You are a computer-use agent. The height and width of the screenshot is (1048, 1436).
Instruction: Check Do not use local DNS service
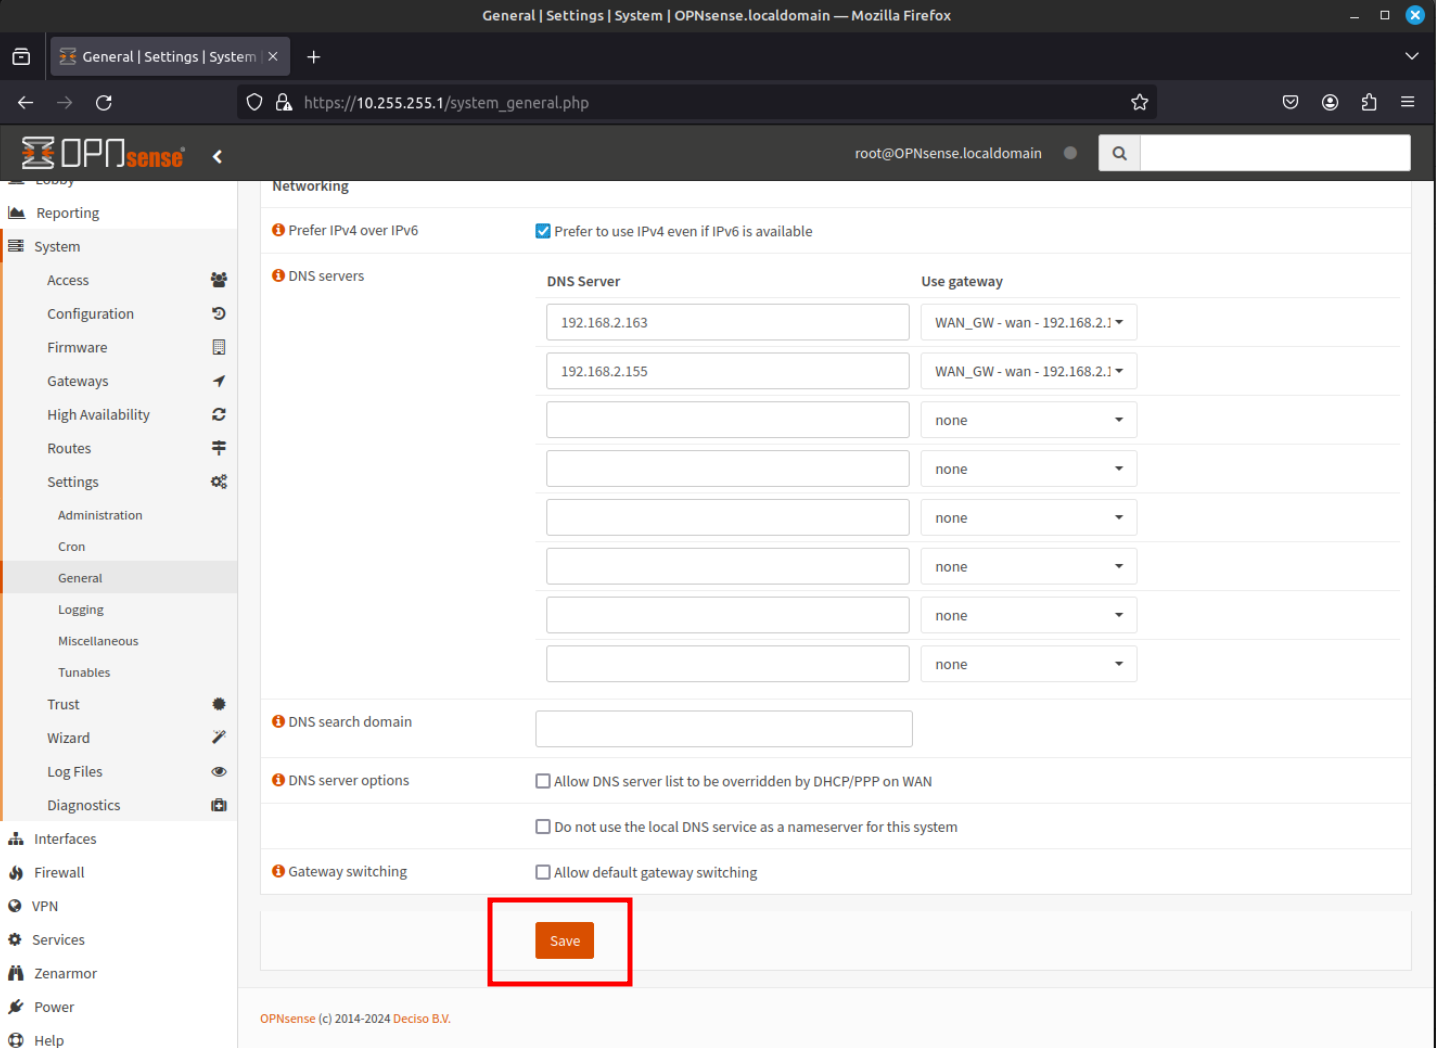click(543, 827)
